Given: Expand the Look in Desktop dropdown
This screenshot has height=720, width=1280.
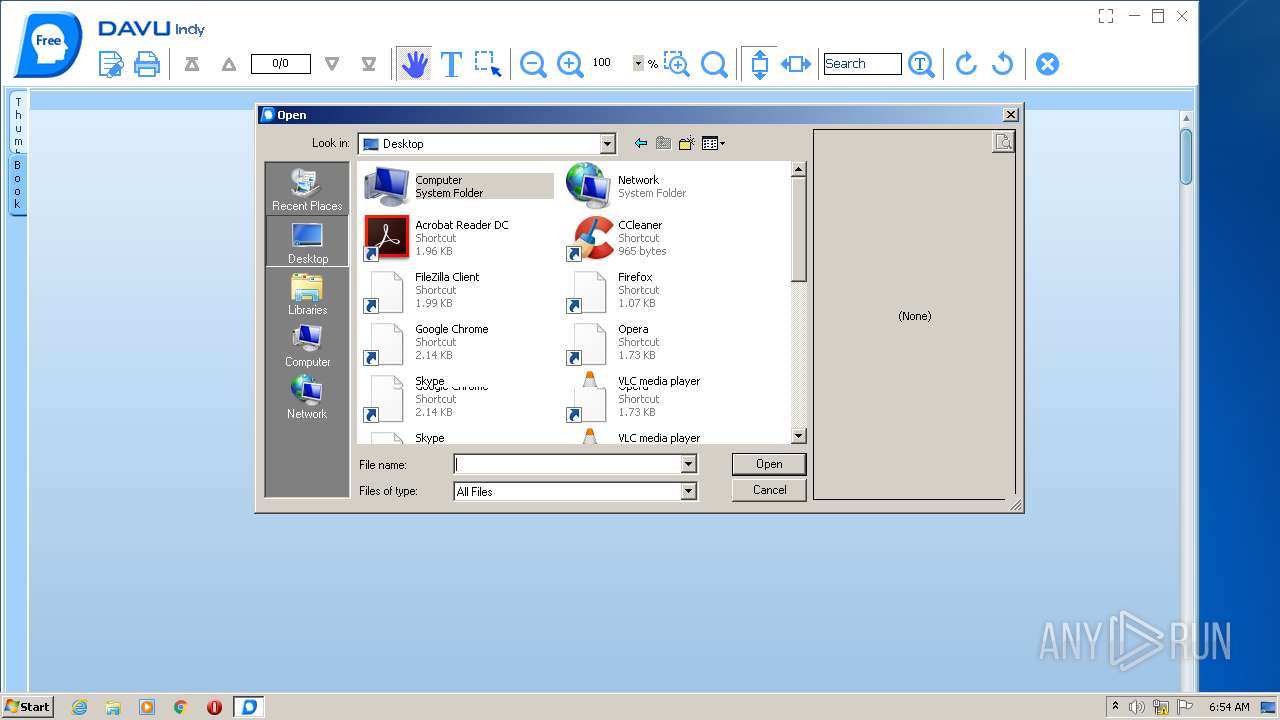Looking at the screenshot, I should click(607, 144).
